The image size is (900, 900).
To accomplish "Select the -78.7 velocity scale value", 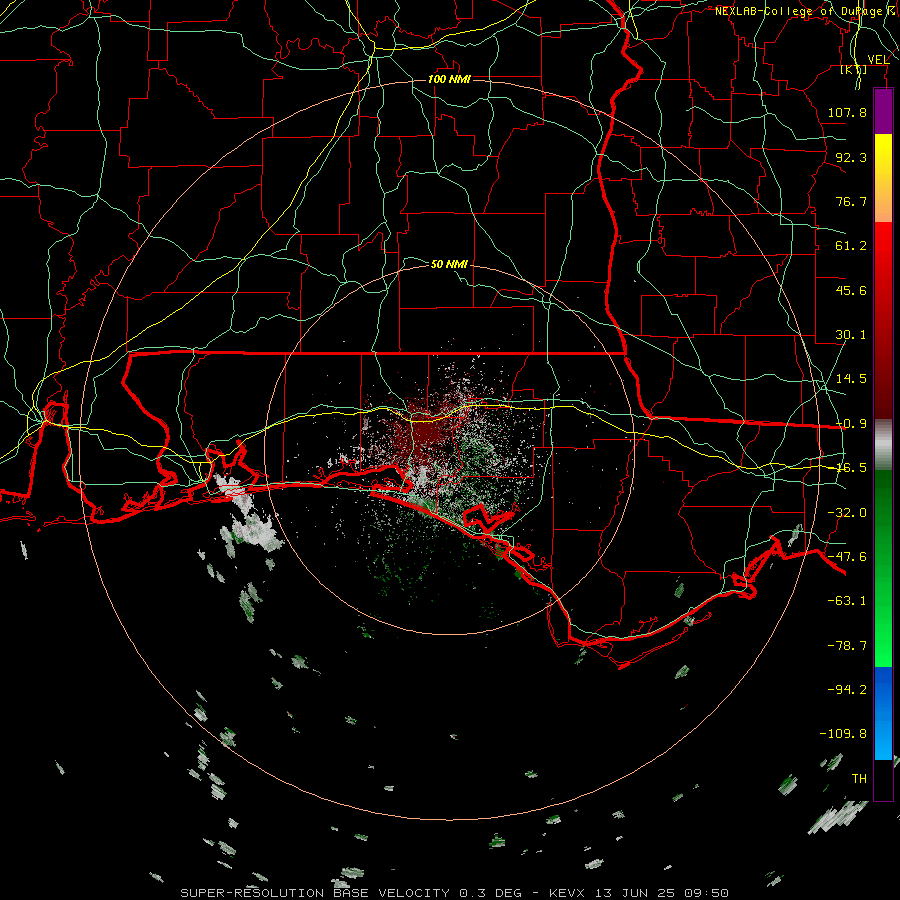I will click(x=847, y=646).
